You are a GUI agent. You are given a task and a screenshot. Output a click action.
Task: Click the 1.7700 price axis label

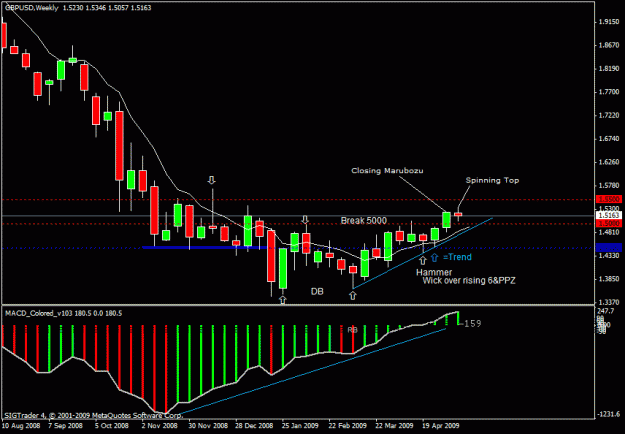[x=609, y=92]
